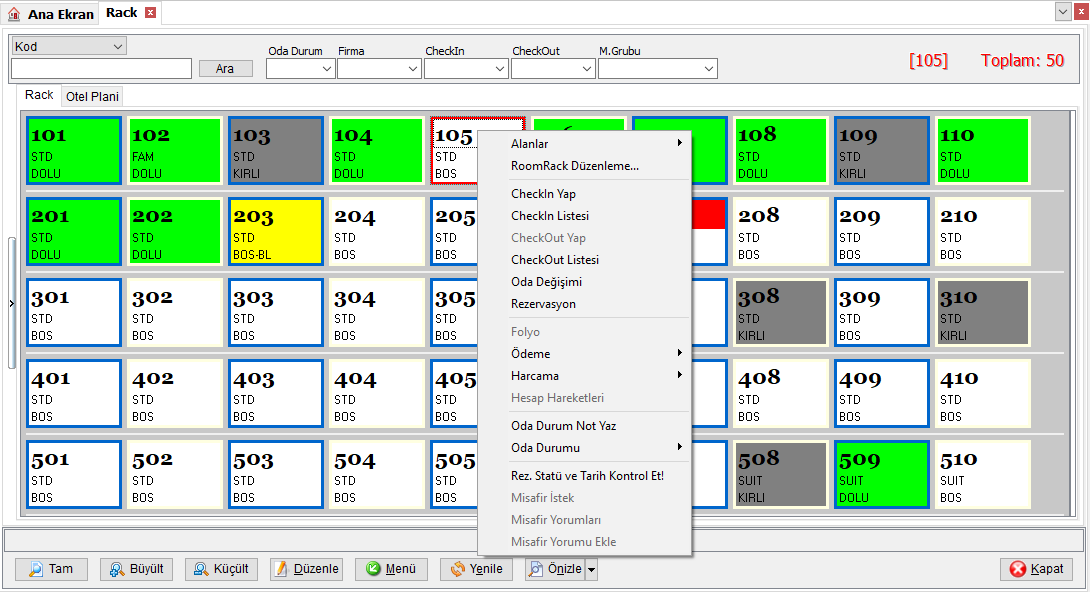Choose CheckIn Yap in context menu
1090x592 pixels.
[585, 194]
